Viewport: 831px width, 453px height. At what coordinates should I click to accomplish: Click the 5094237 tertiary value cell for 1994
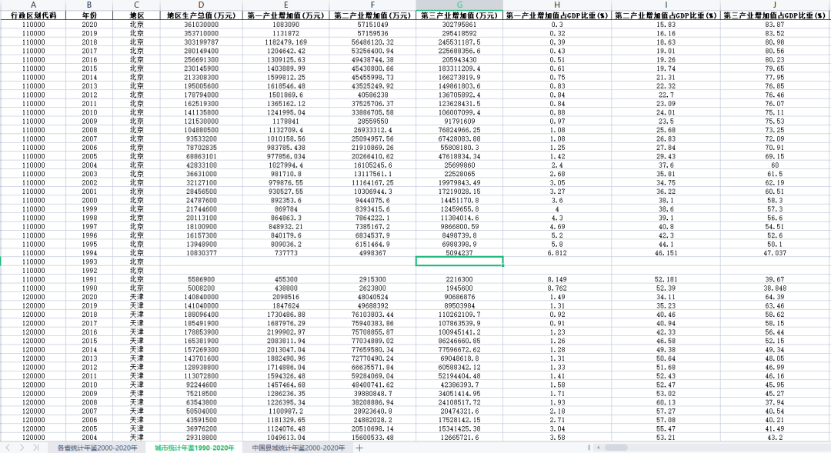pos(459,253)
